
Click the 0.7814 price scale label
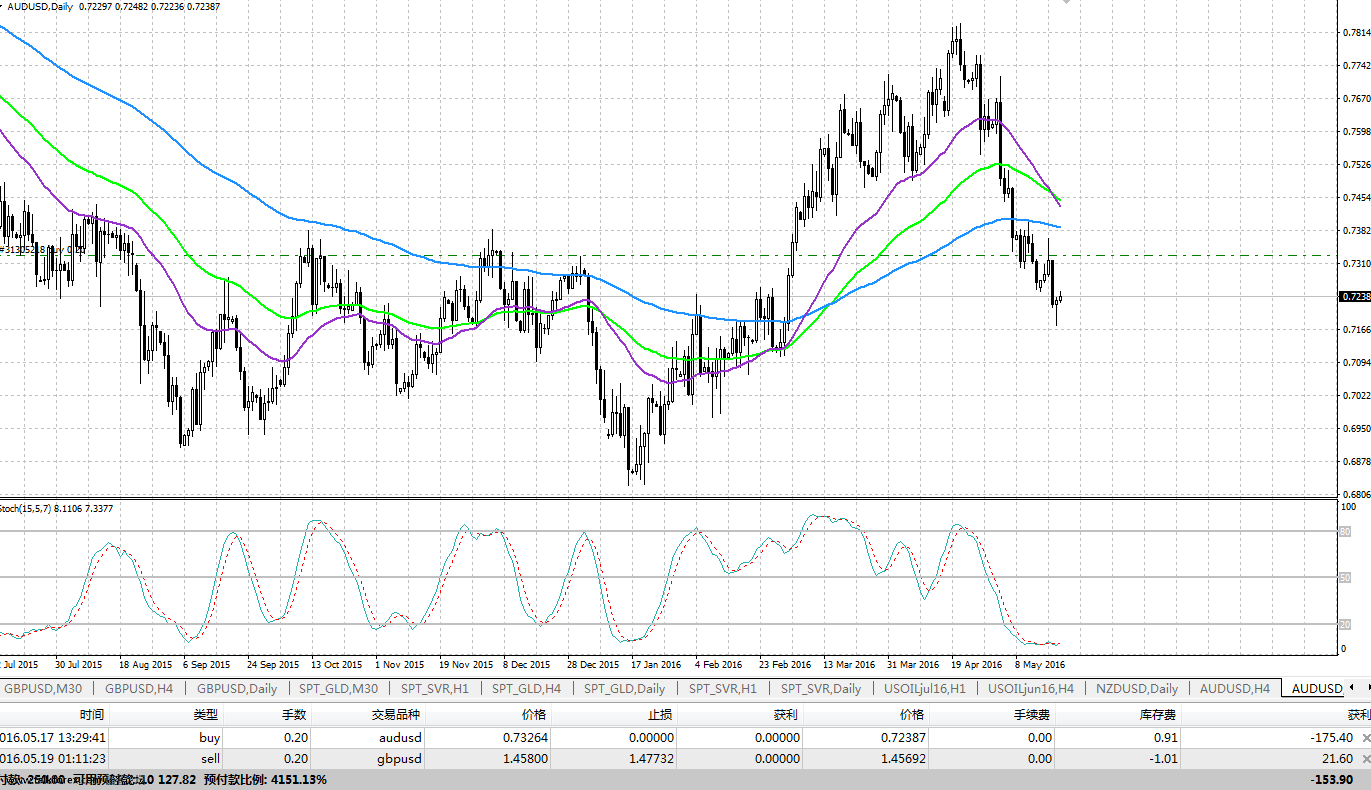pos(1355,33)
